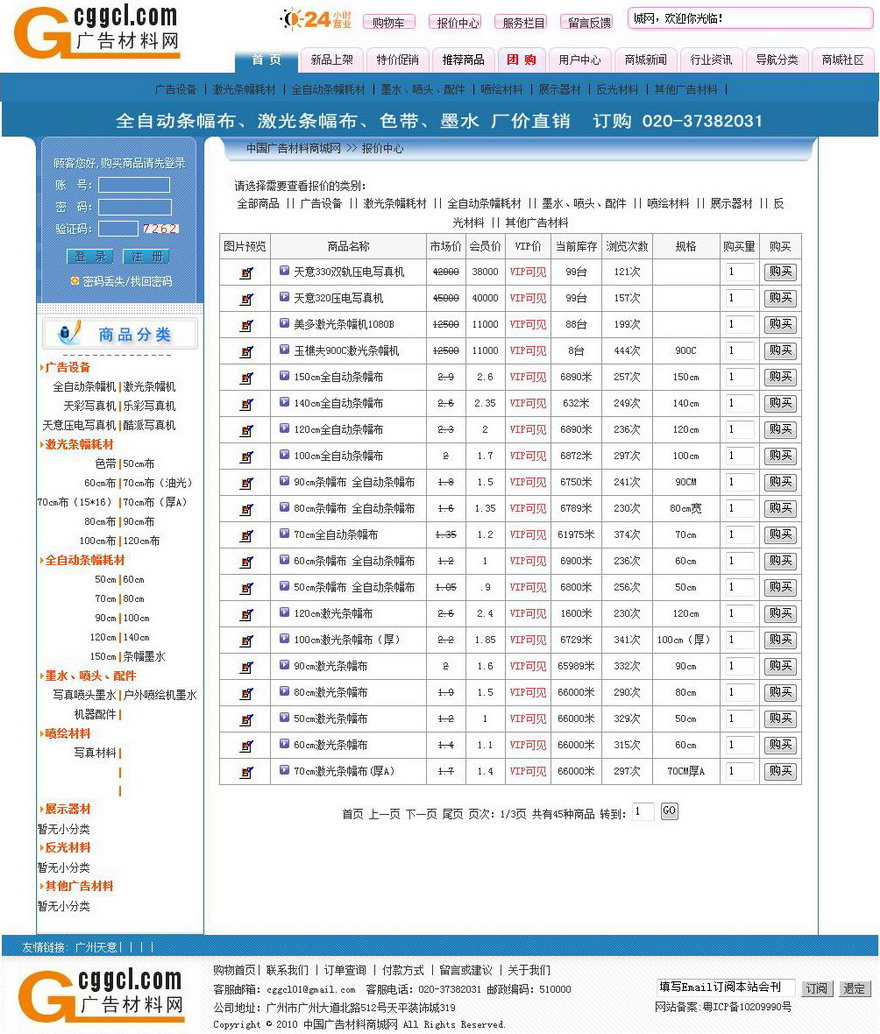Expand the 广告设备 category arrow
880x1034 pixels.
(x=42, y=368)
